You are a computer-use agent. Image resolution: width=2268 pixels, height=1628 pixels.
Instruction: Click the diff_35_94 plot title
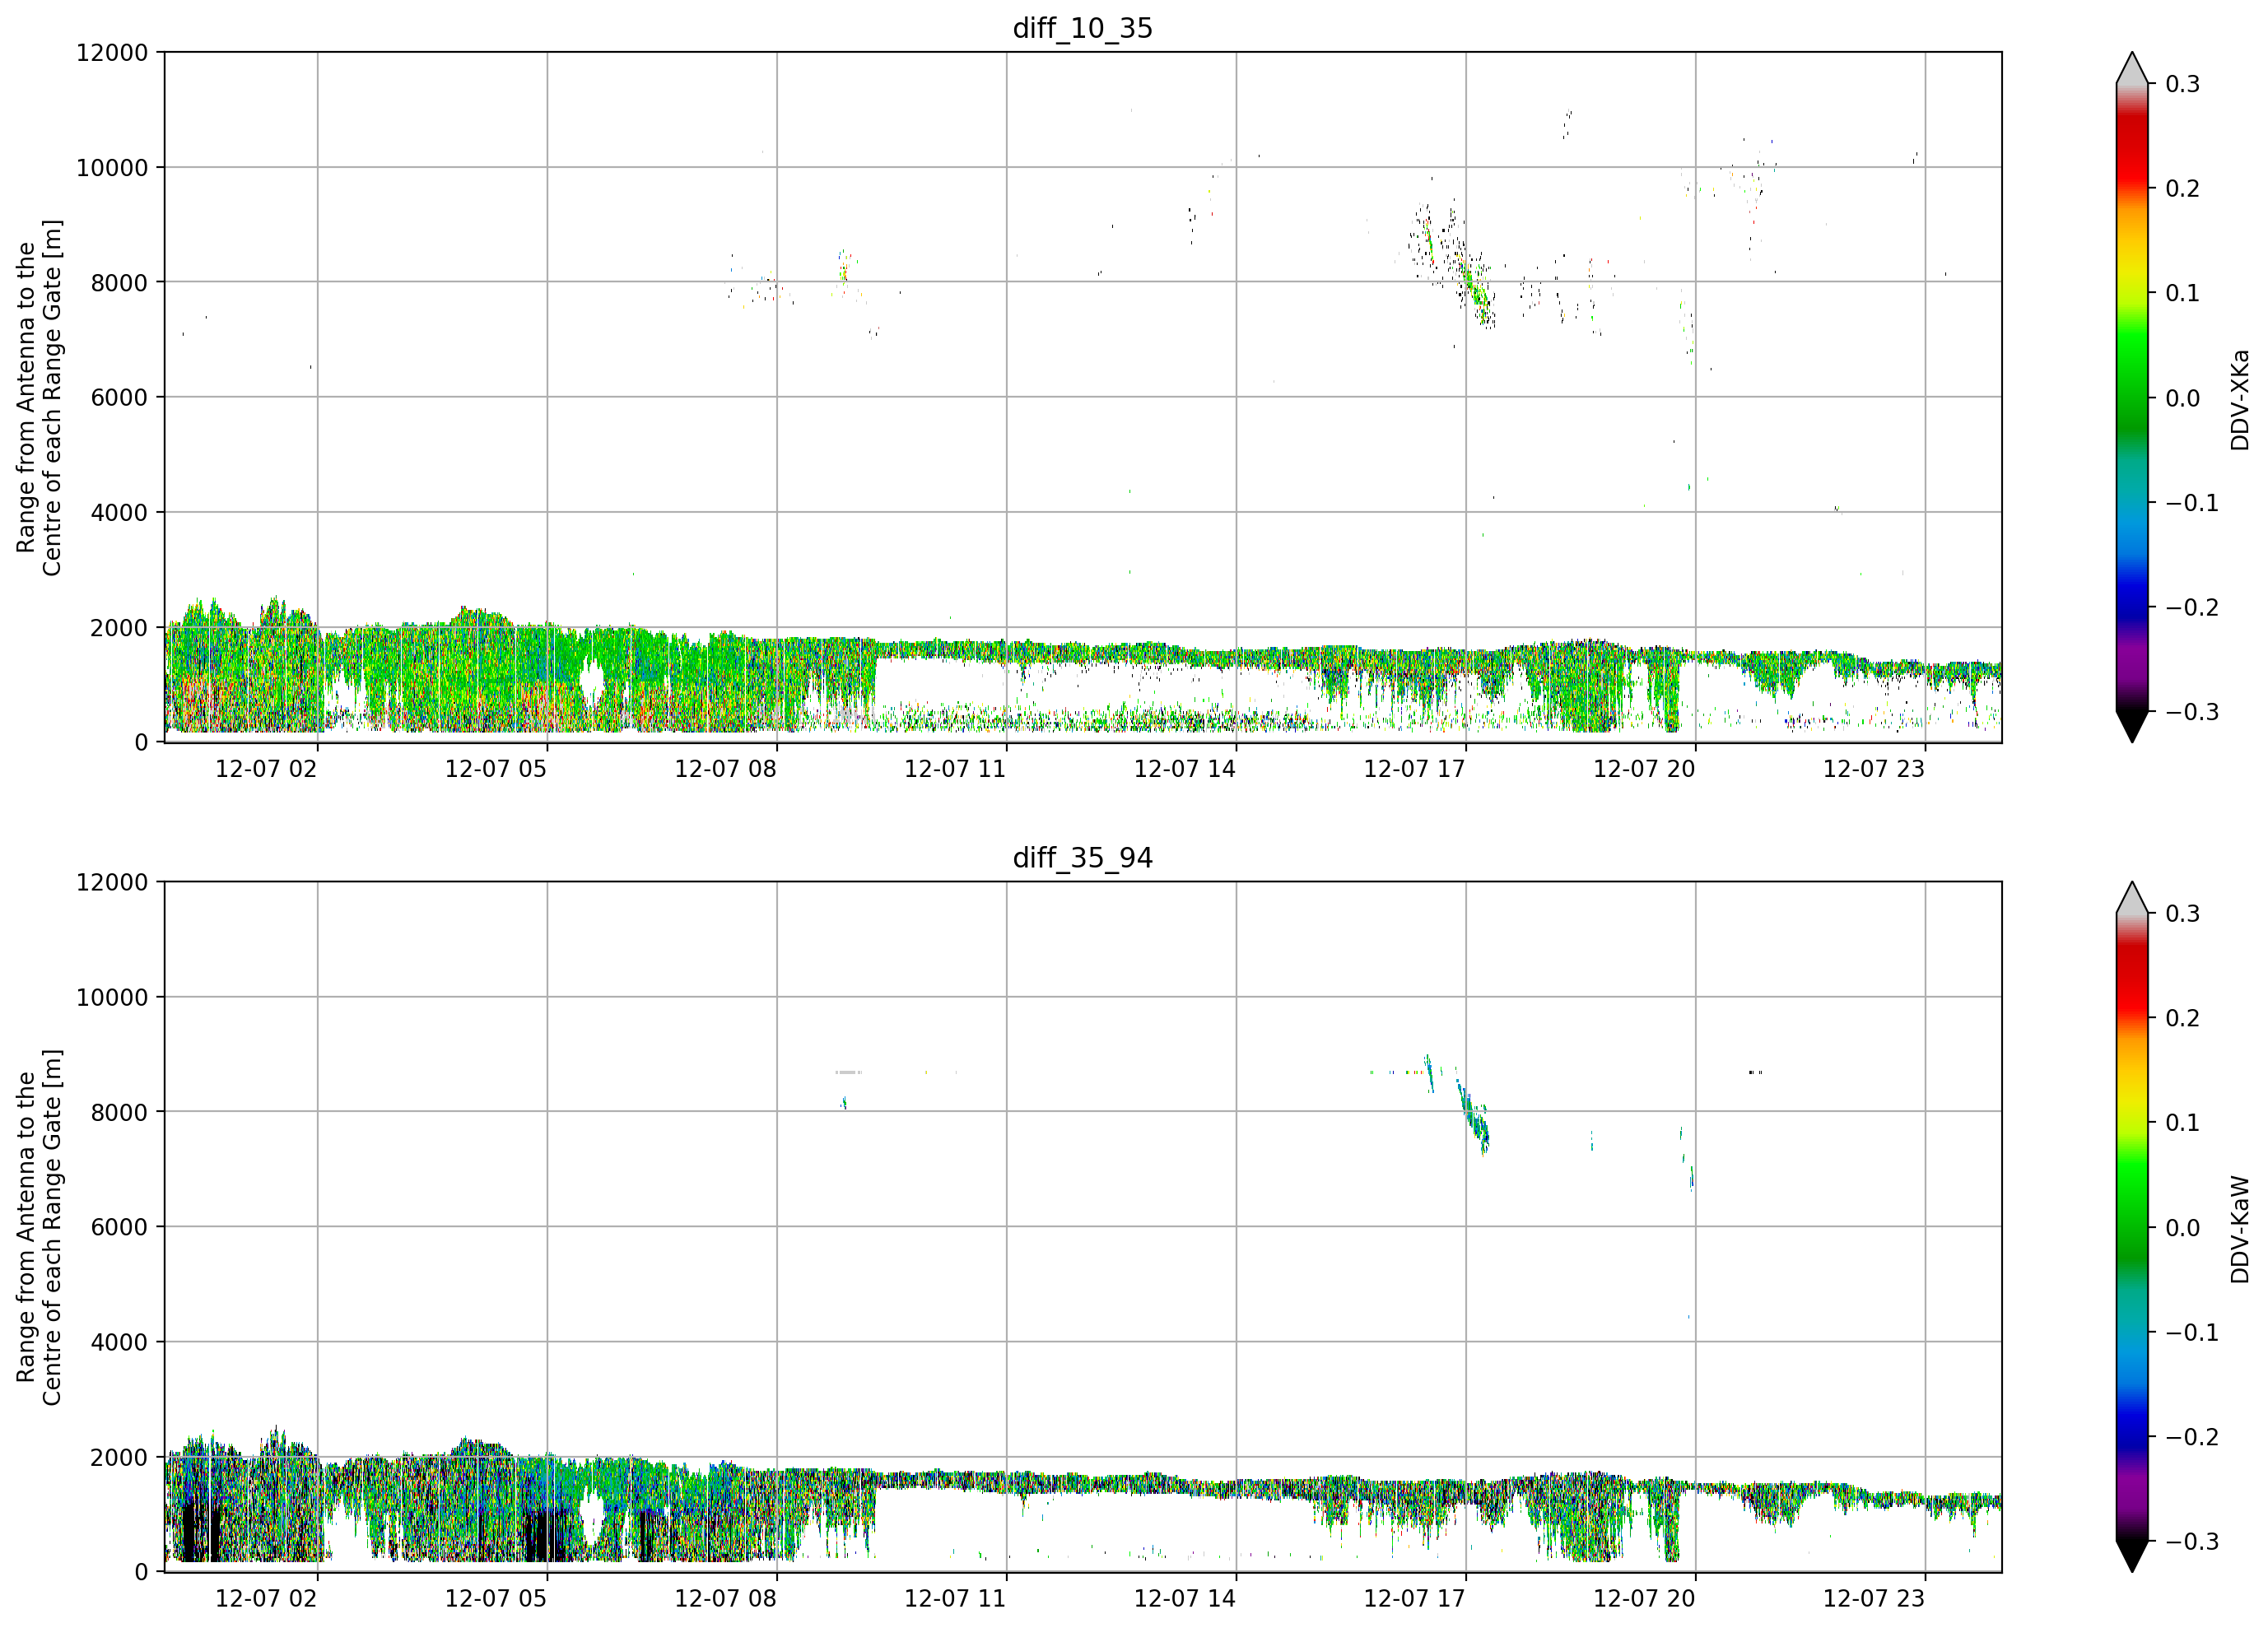pyautogui.click(x=1083, y=858)
